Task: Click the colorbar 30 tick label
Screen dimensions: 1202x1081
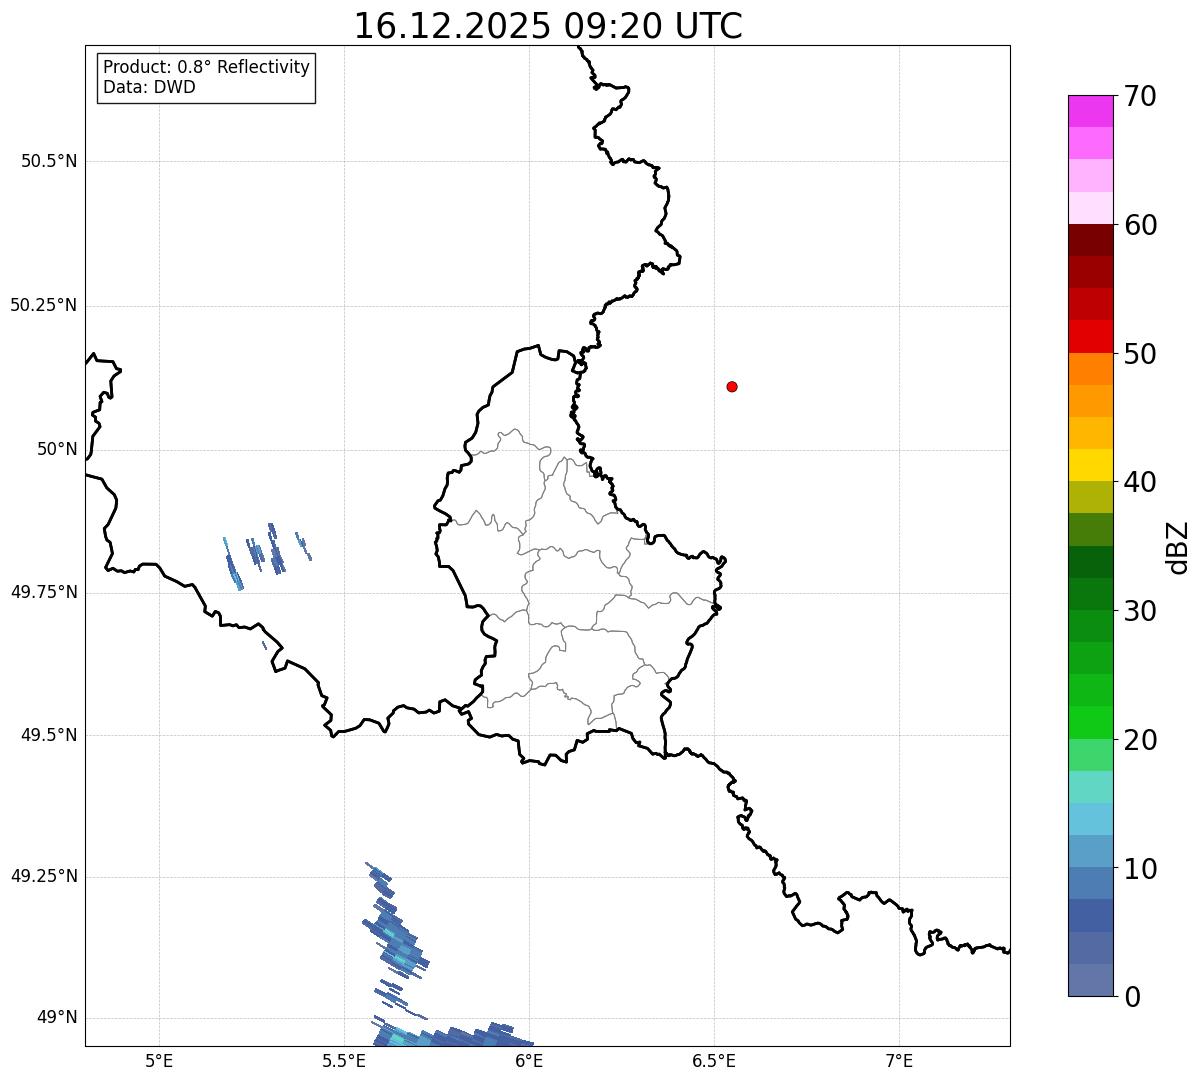Action: pyautogui.click(x=1140, y=611)
